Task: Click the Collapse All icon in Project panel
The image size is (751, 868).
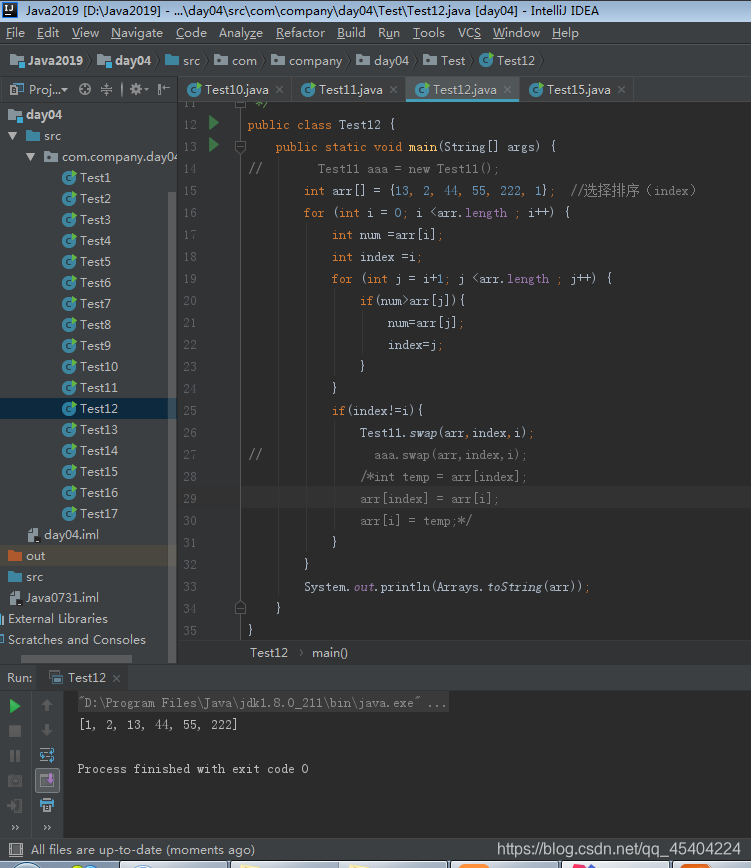Action: [x=106, y=89]
